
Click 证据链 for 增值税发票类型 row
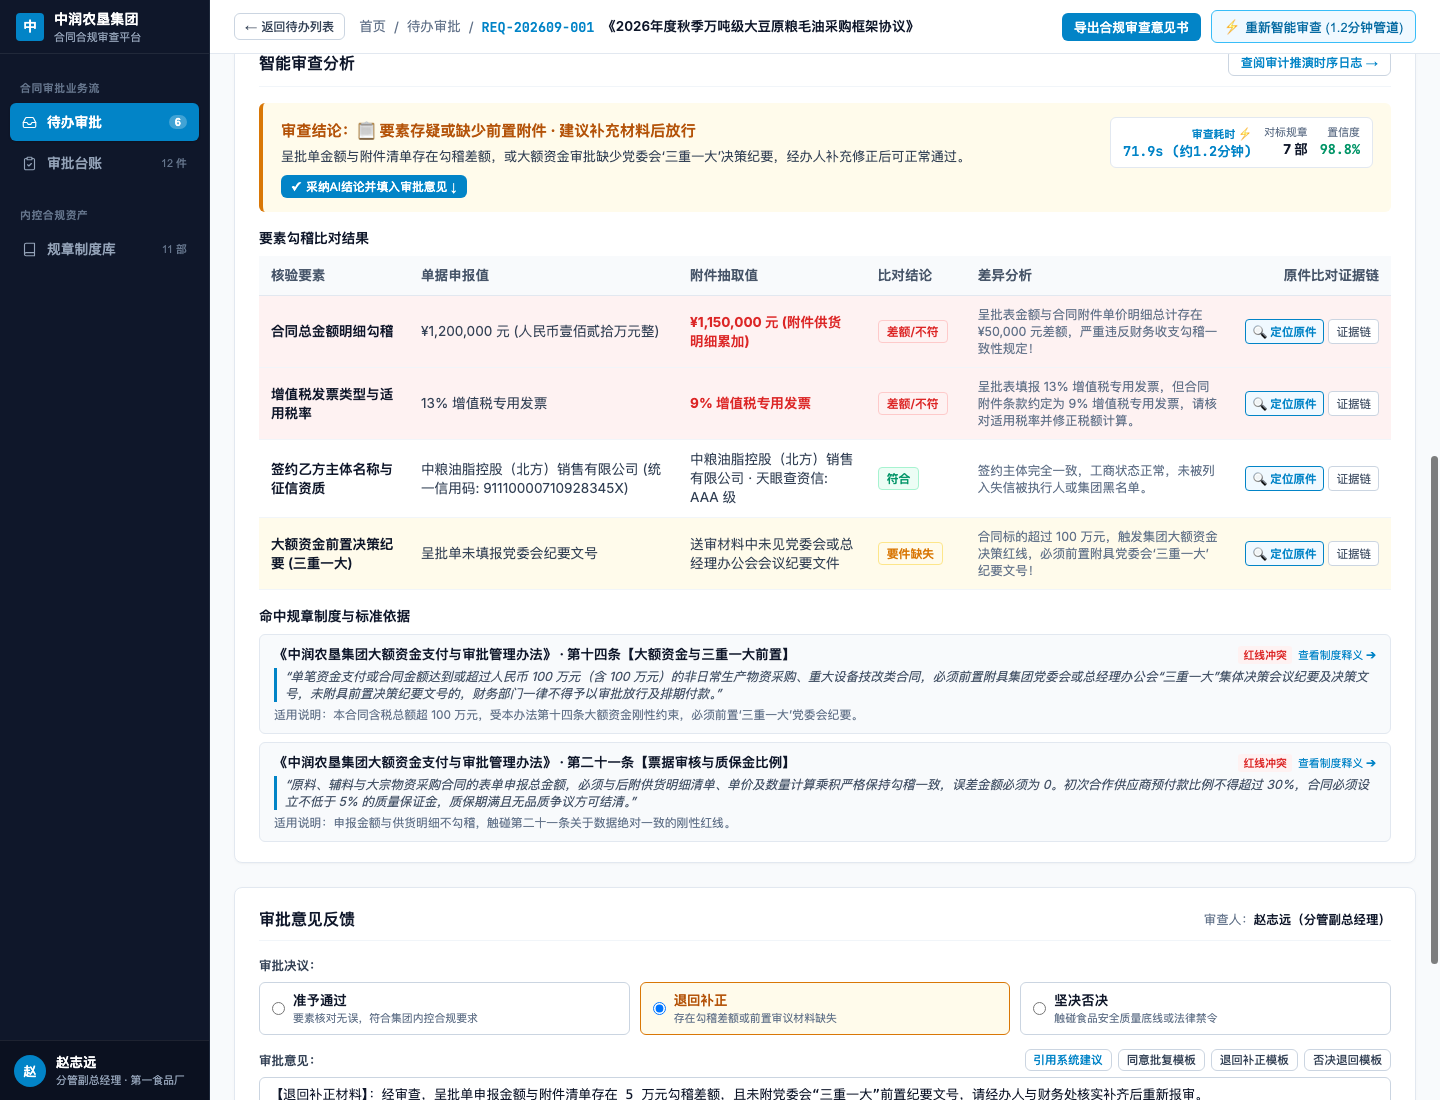tap(1353, 404)
